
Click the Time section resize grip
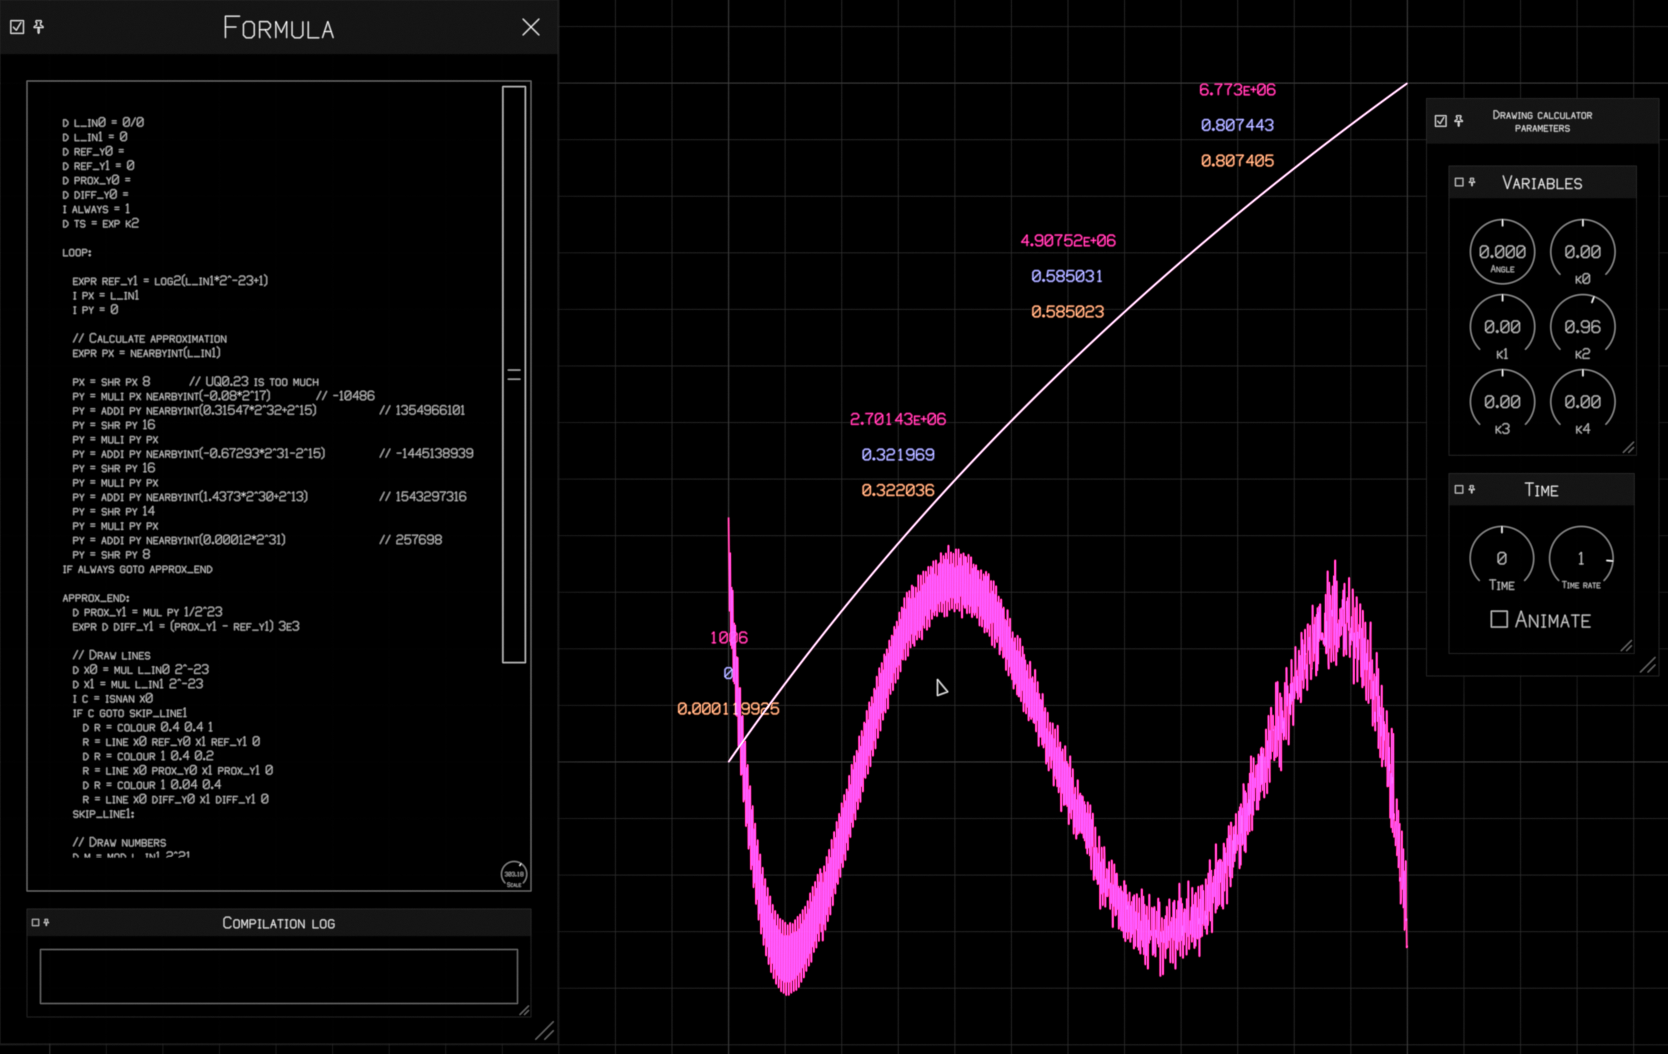(1626, 645)
